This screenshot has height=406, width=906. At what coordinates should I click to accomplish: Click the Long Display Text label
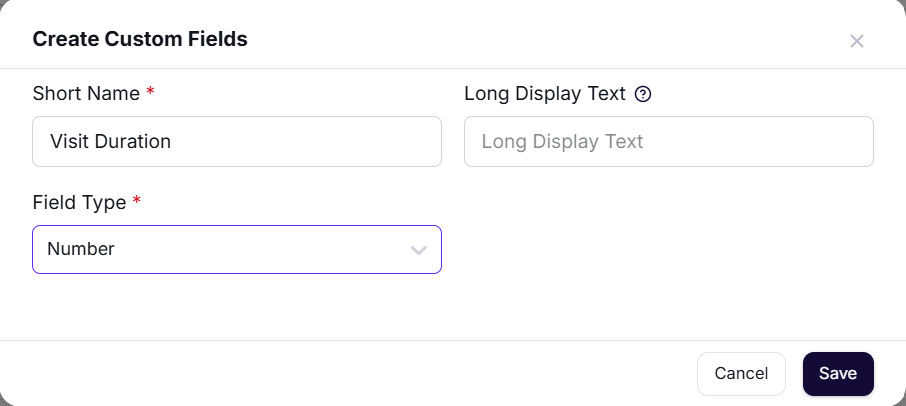click(x=545, y=94)
